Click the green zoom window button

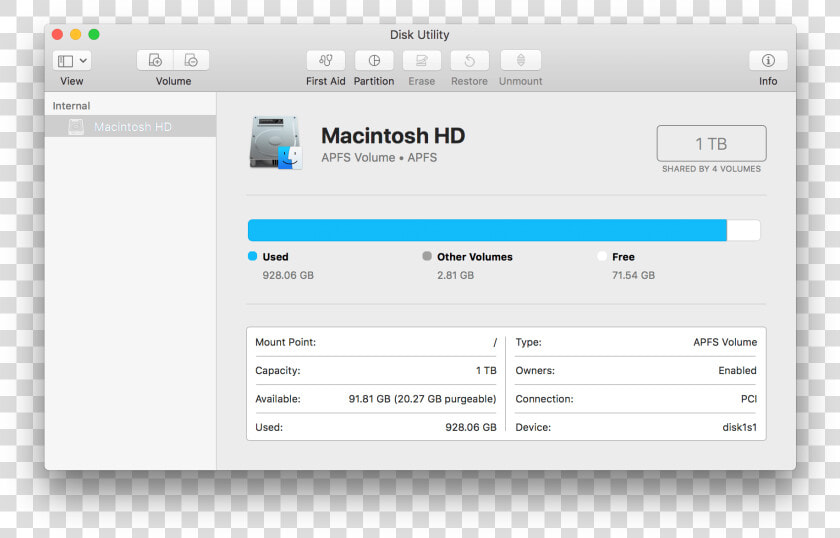pos(94,34)
